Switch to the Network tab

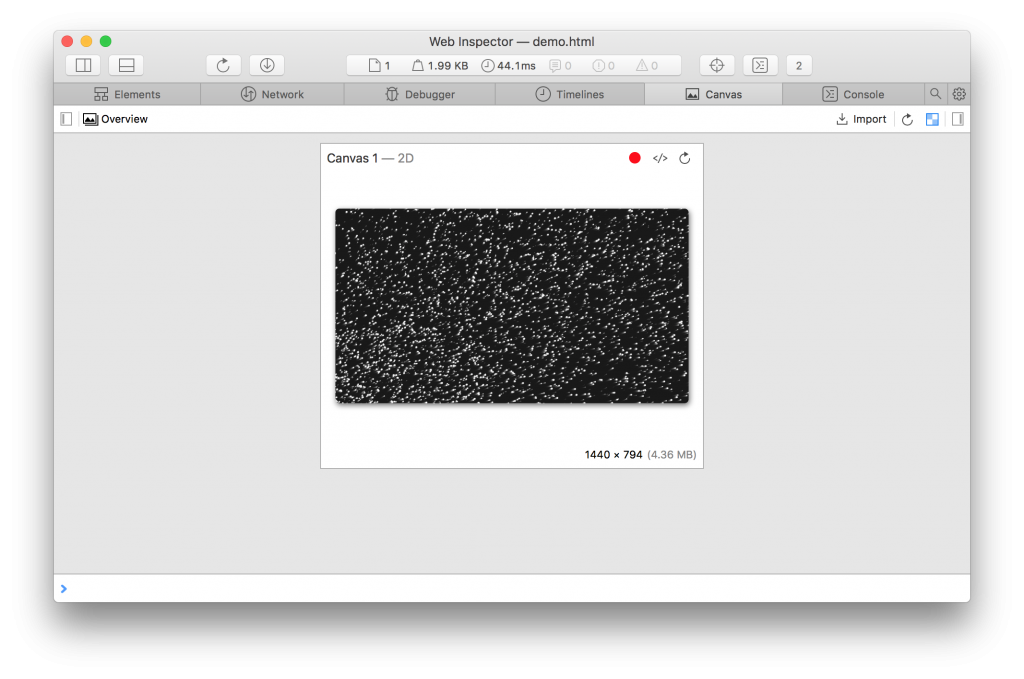(x=272, y=94)
